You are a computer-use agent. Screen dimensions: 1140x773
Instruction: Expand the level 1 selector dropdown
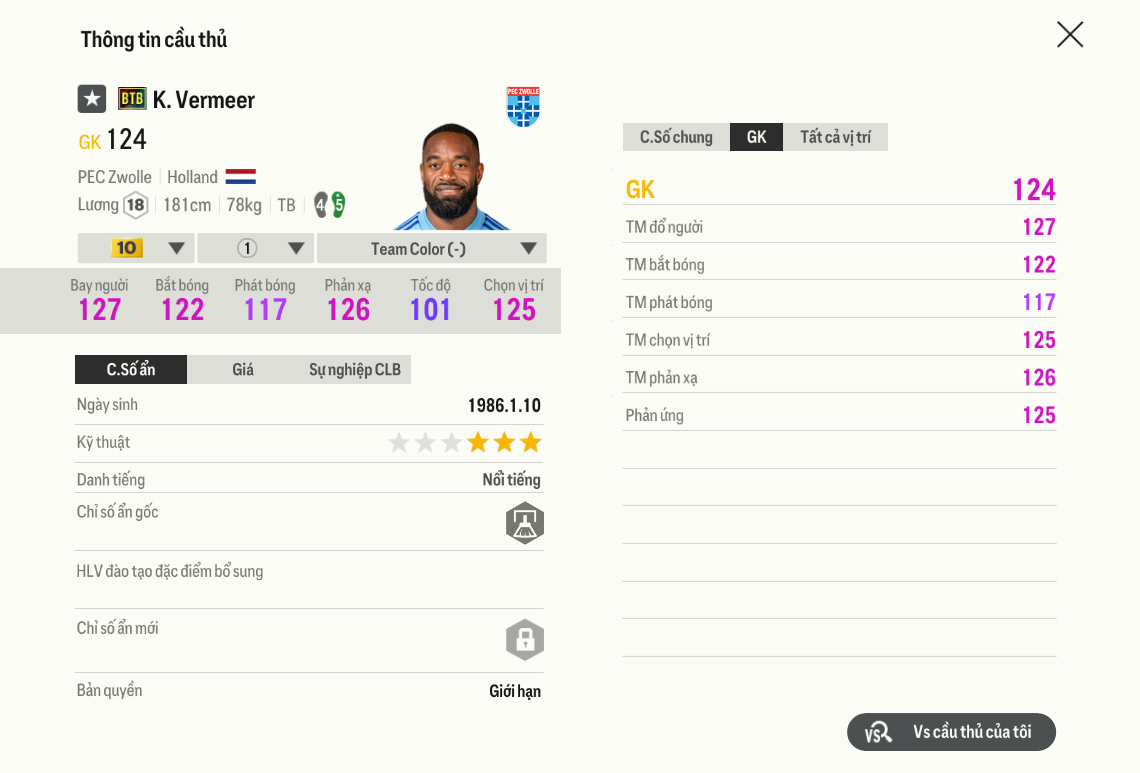point(256,248)
